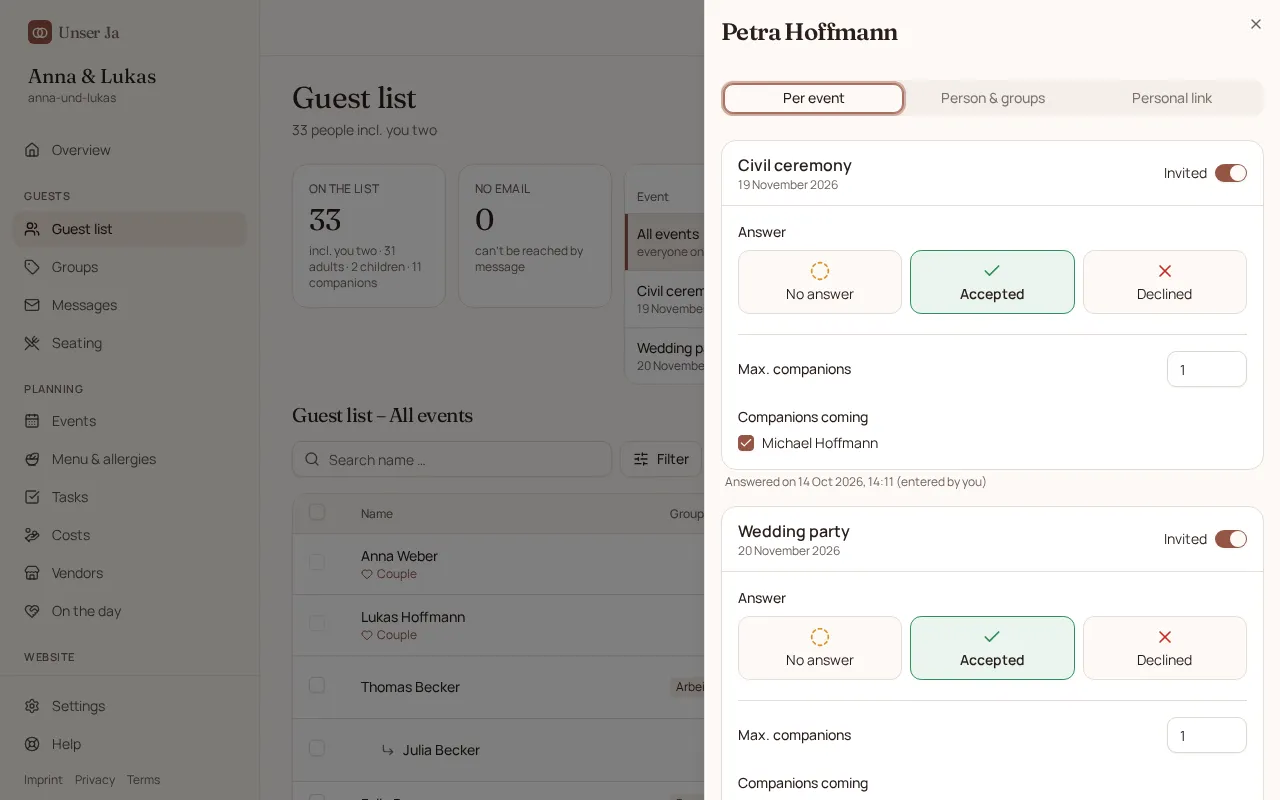1280x800 pixels.
Task: Open the Imprint link
Action: pos(43,780)
